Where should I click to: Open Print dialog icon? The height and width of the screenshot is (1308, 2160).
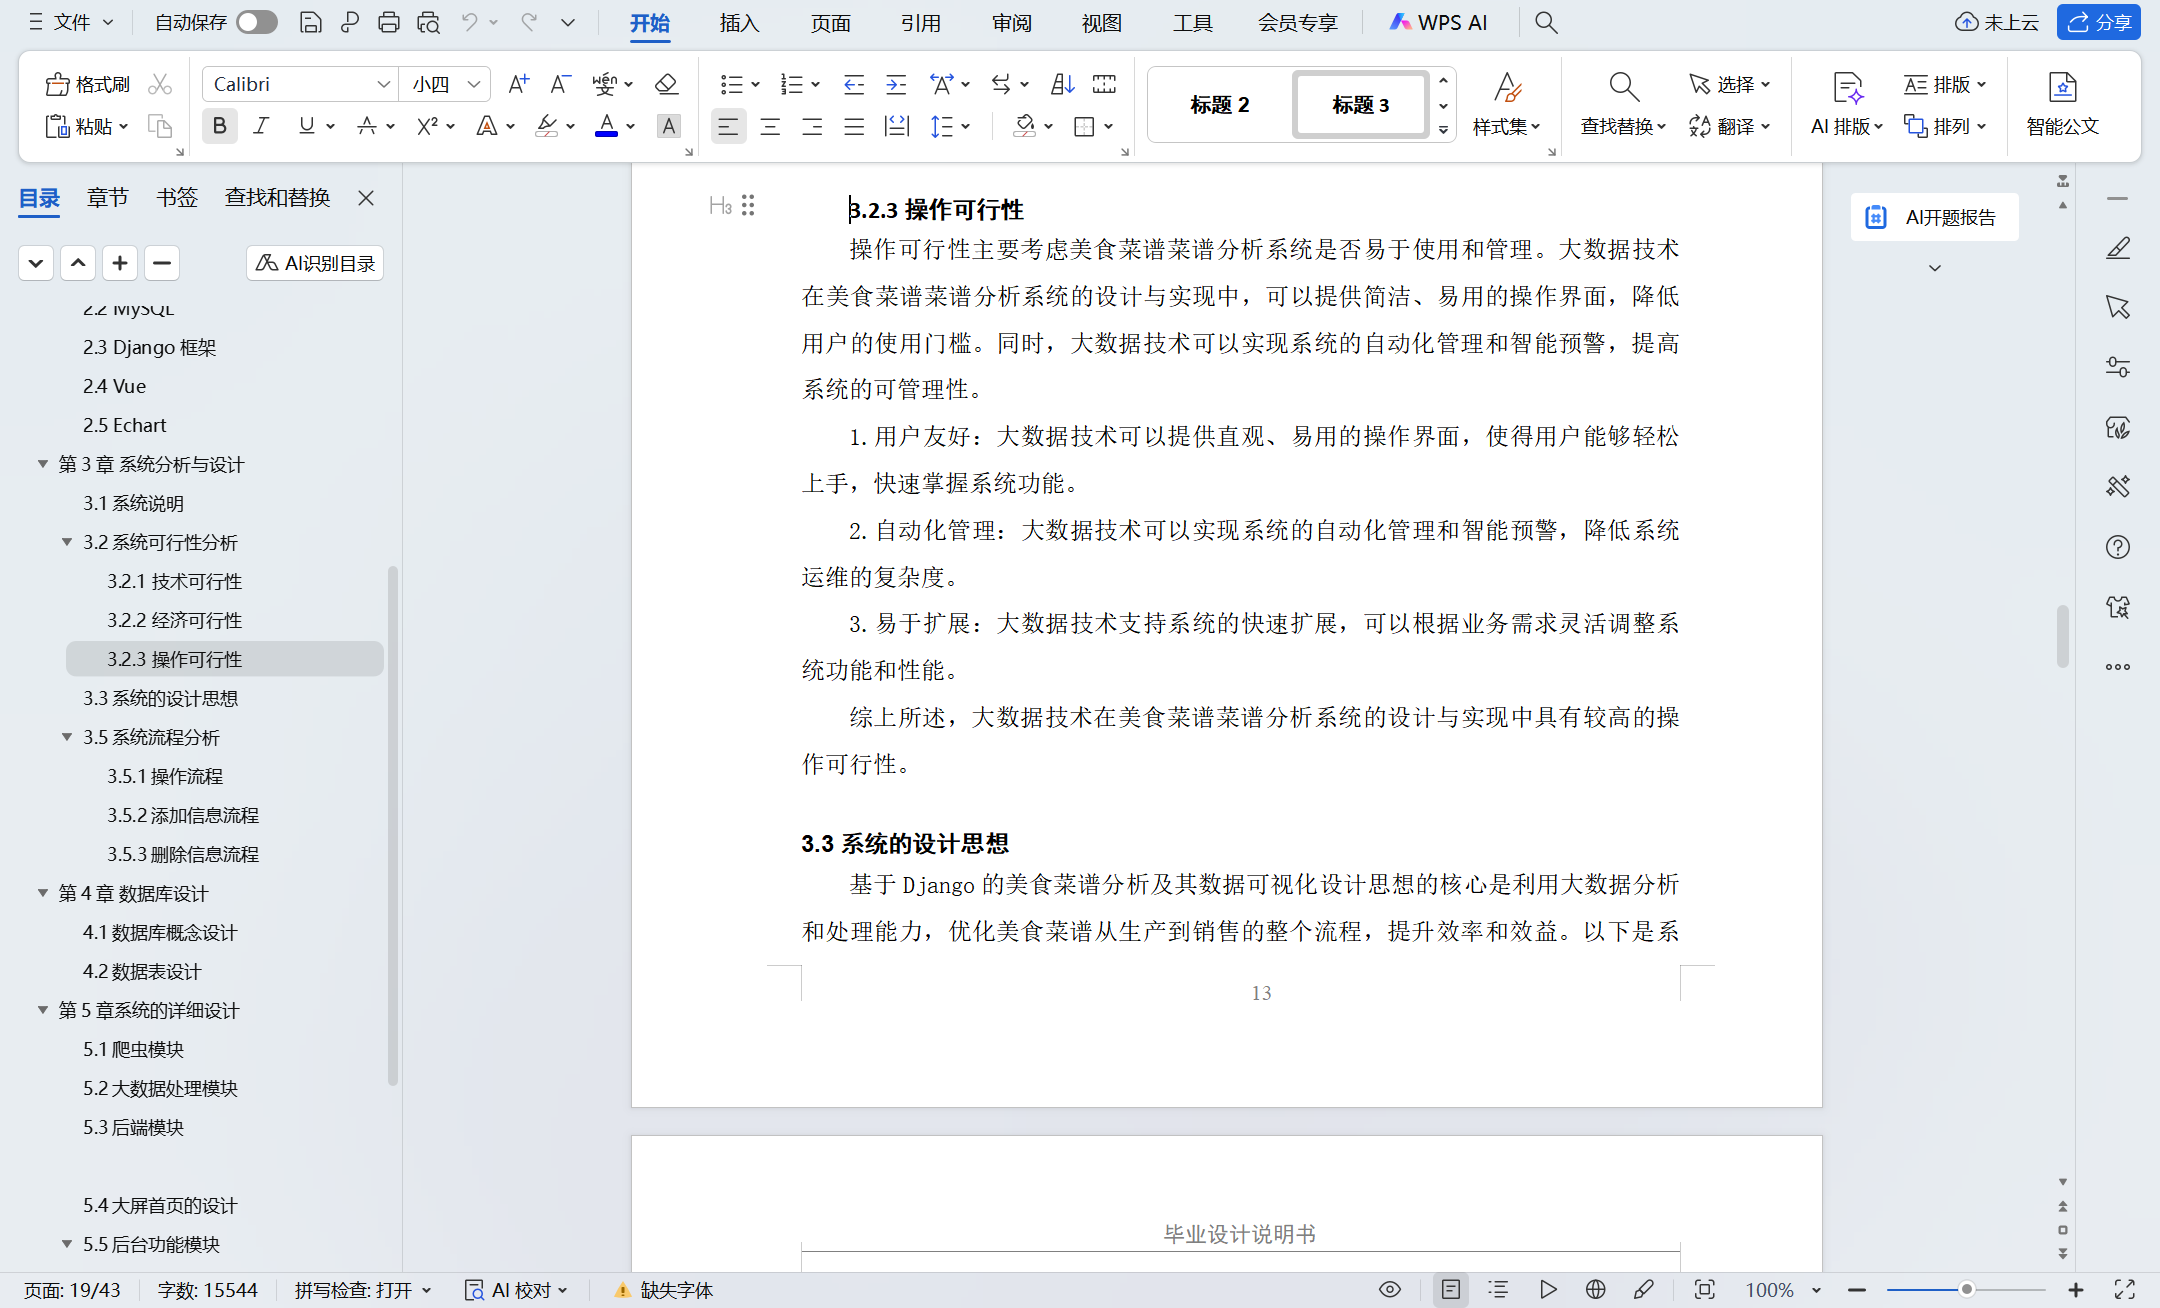389,22
